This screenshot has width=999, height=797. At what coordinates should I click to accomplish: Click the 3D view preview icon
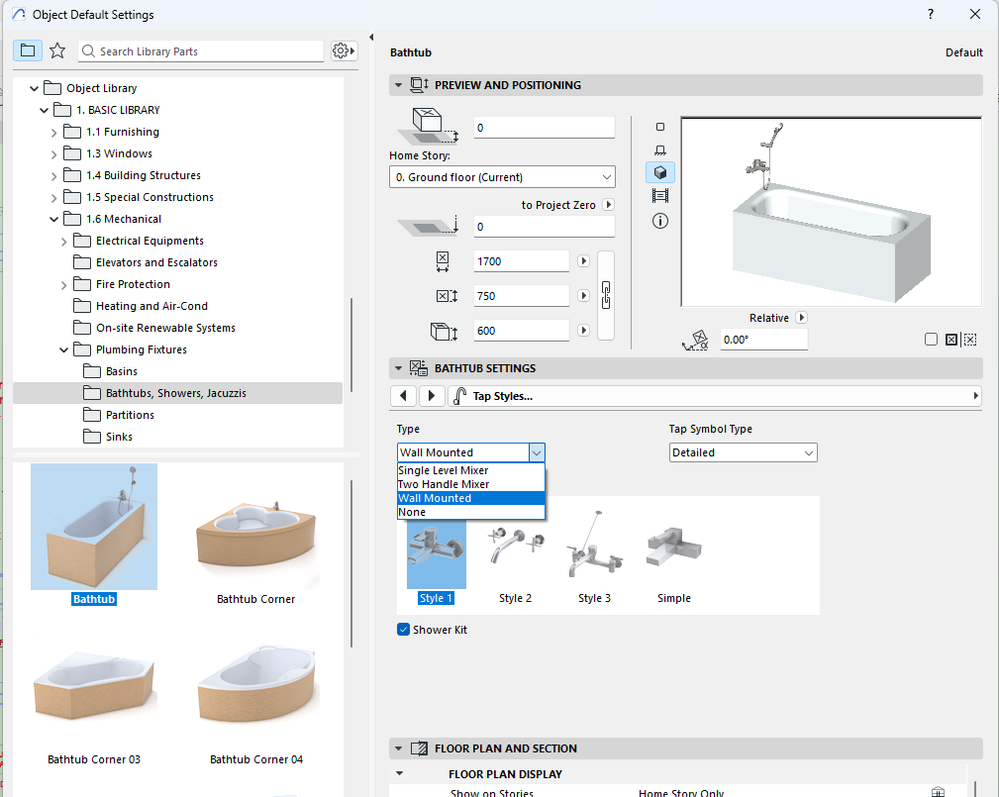(x=660, y=173)
